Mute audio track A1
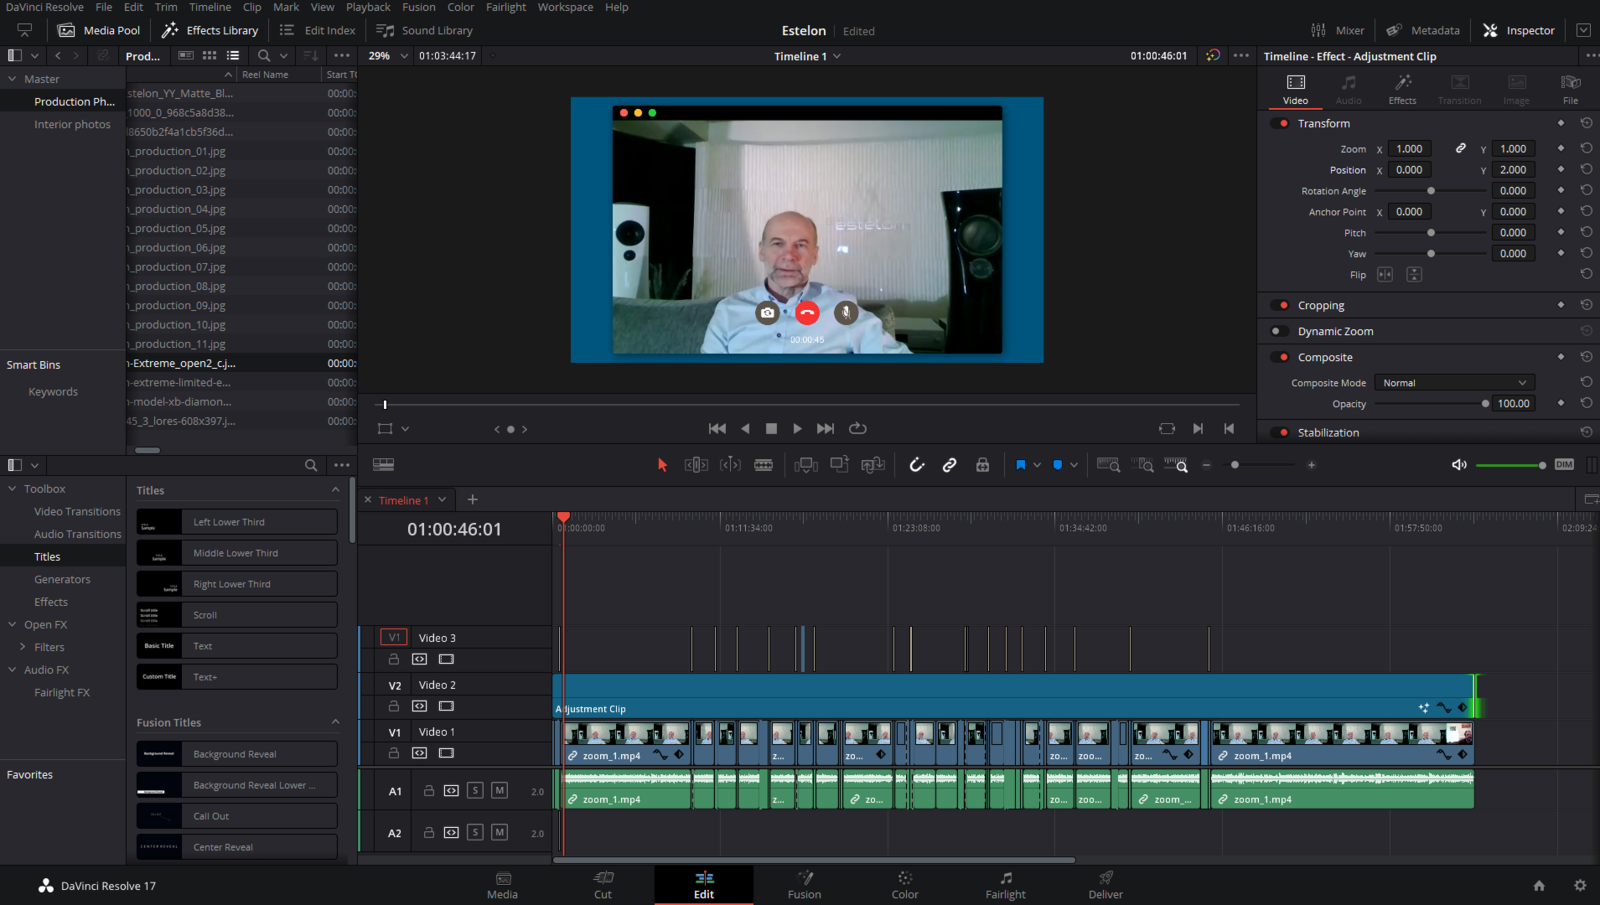 click(499, 791)
